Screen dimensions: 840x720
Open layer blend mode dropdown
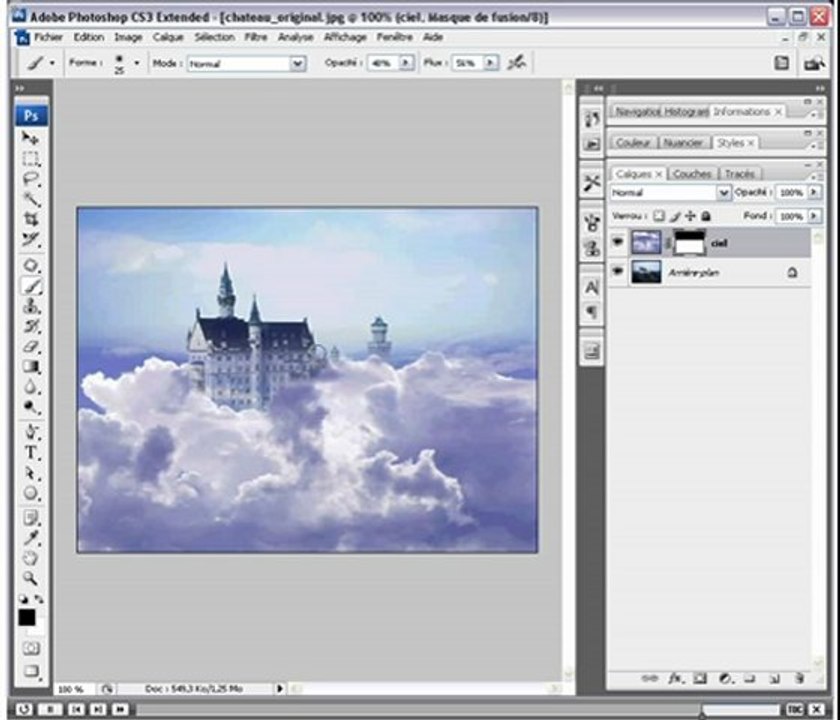click(724, 192)
